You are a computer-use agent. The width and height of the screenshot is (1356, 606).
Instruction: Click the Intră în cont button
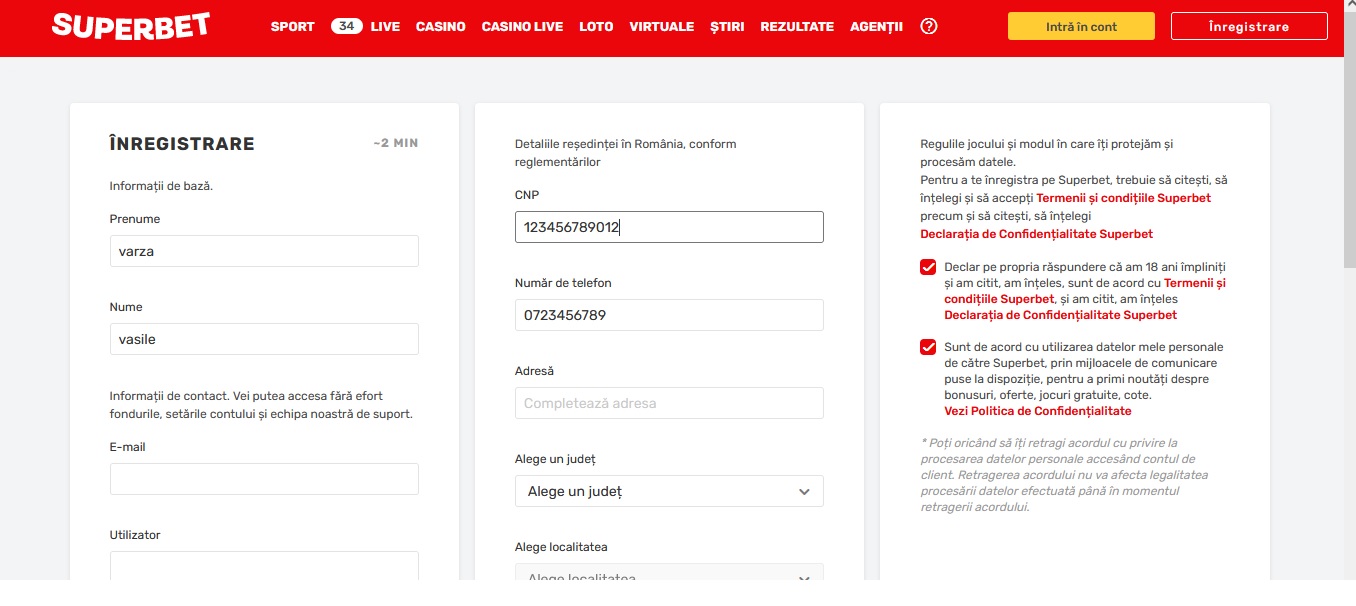(x=1081, y=26)
